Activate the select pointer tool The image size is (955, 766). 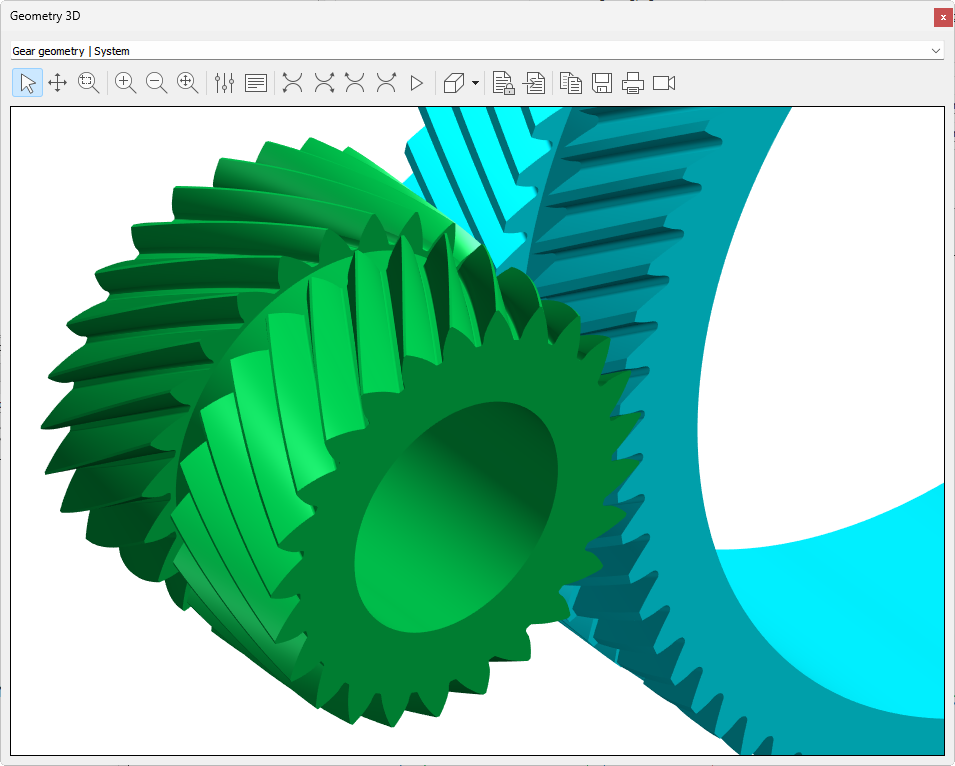point(27,83)
